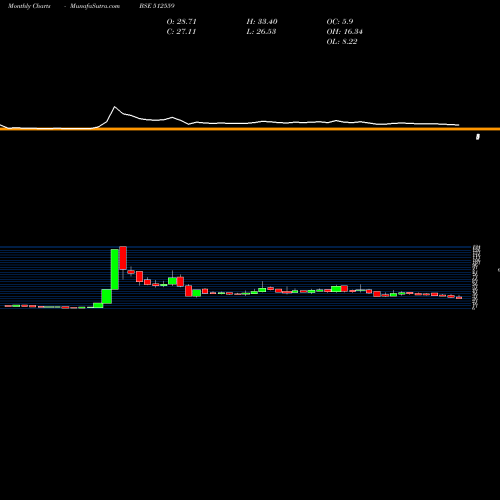Select the close value C: 27.11
Screen dimensions: 500x500
[181, 32]
